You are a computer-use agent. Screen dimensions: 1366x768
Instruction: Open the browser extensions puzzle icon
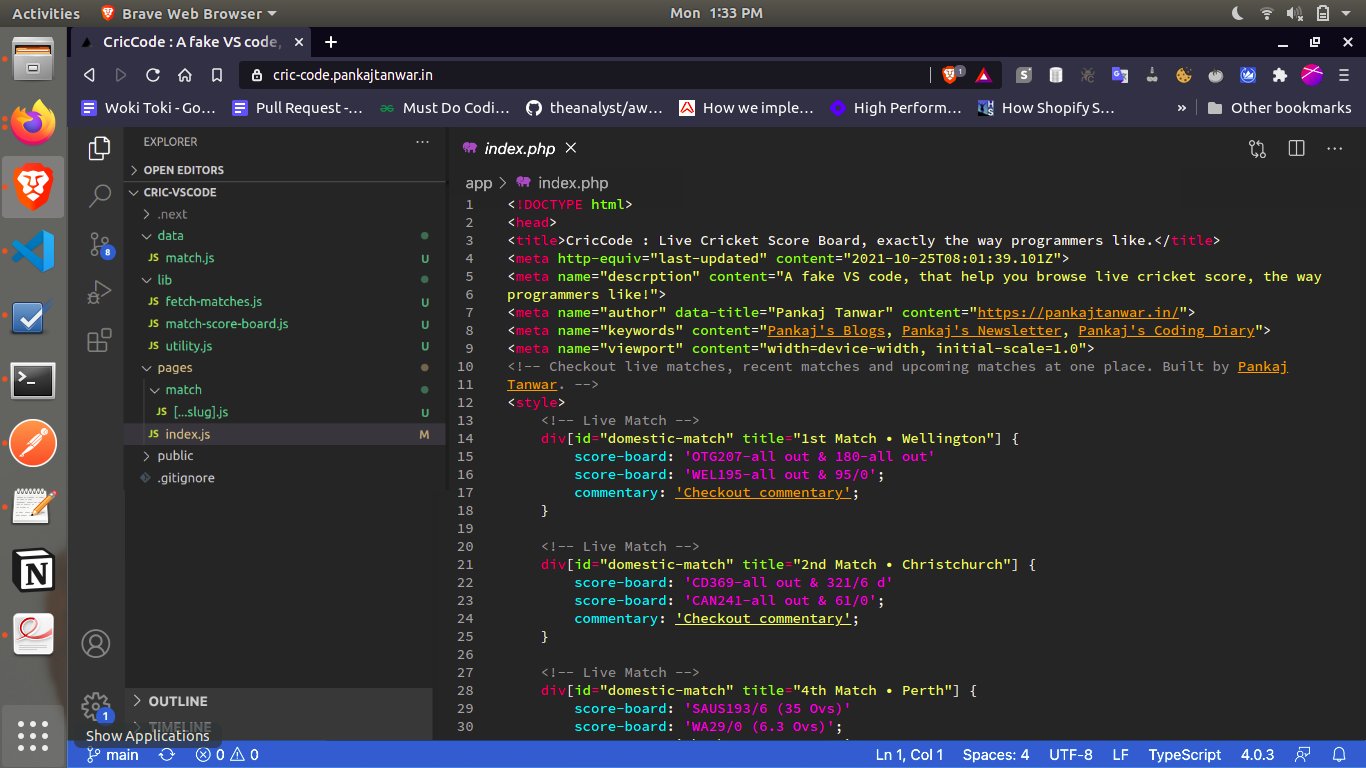[1279, 75]
